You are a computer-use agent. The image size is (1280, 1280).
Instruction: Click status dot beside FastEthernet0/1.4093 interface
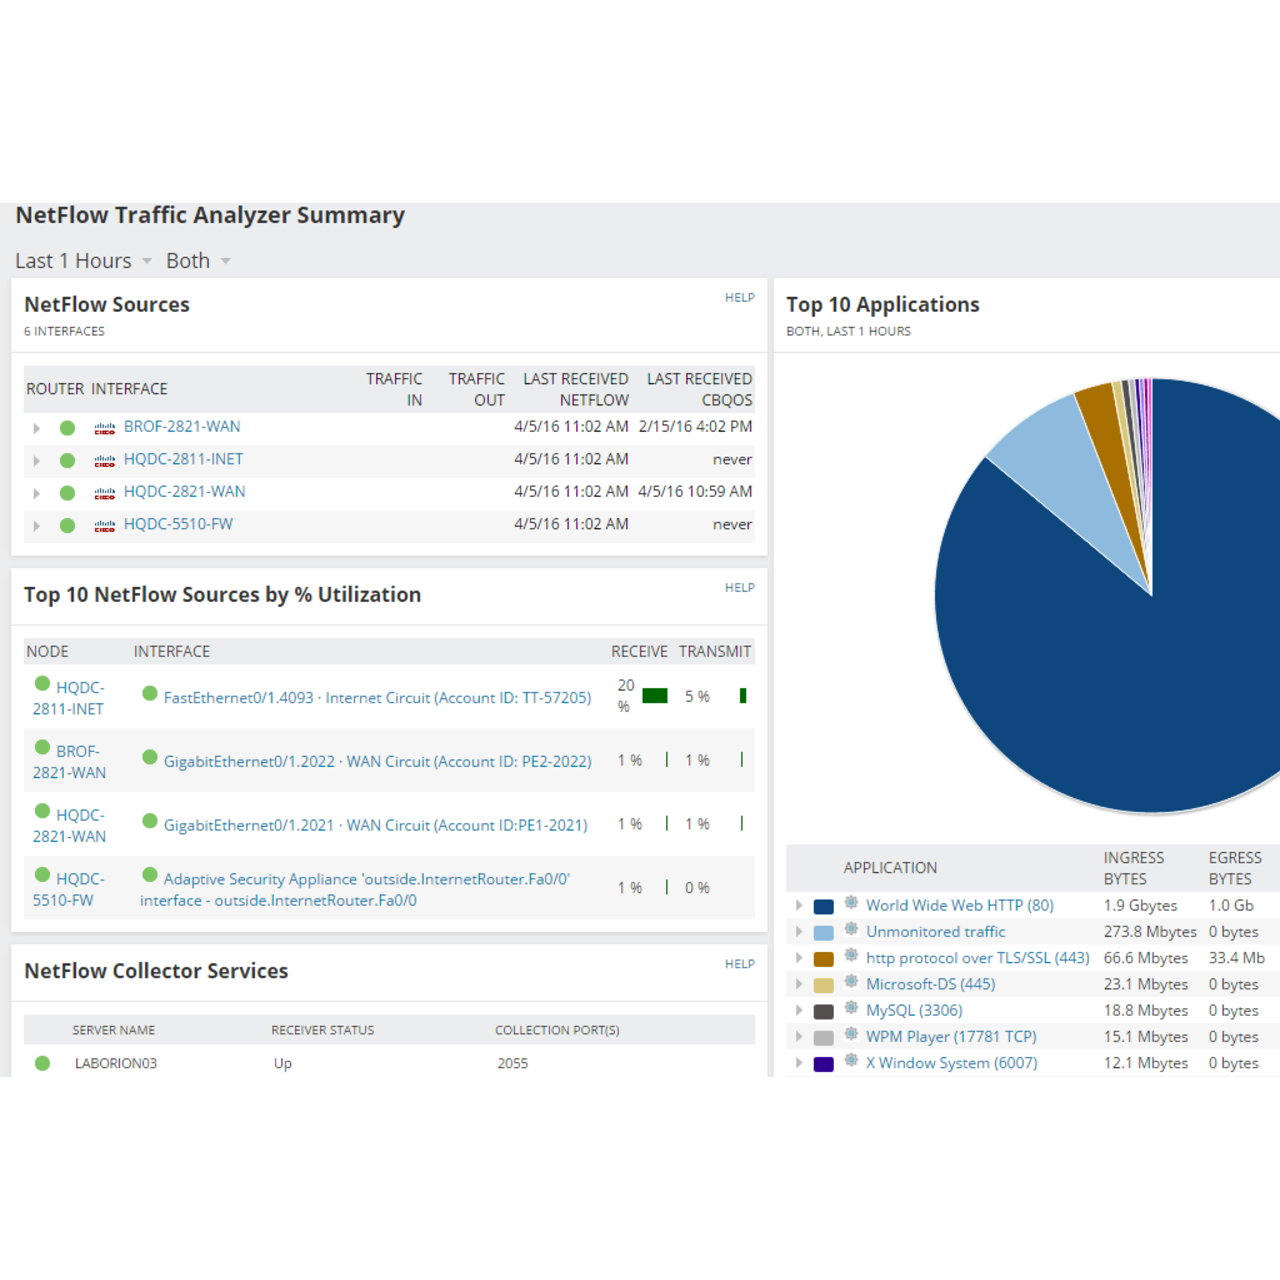[x=150, y=694]
